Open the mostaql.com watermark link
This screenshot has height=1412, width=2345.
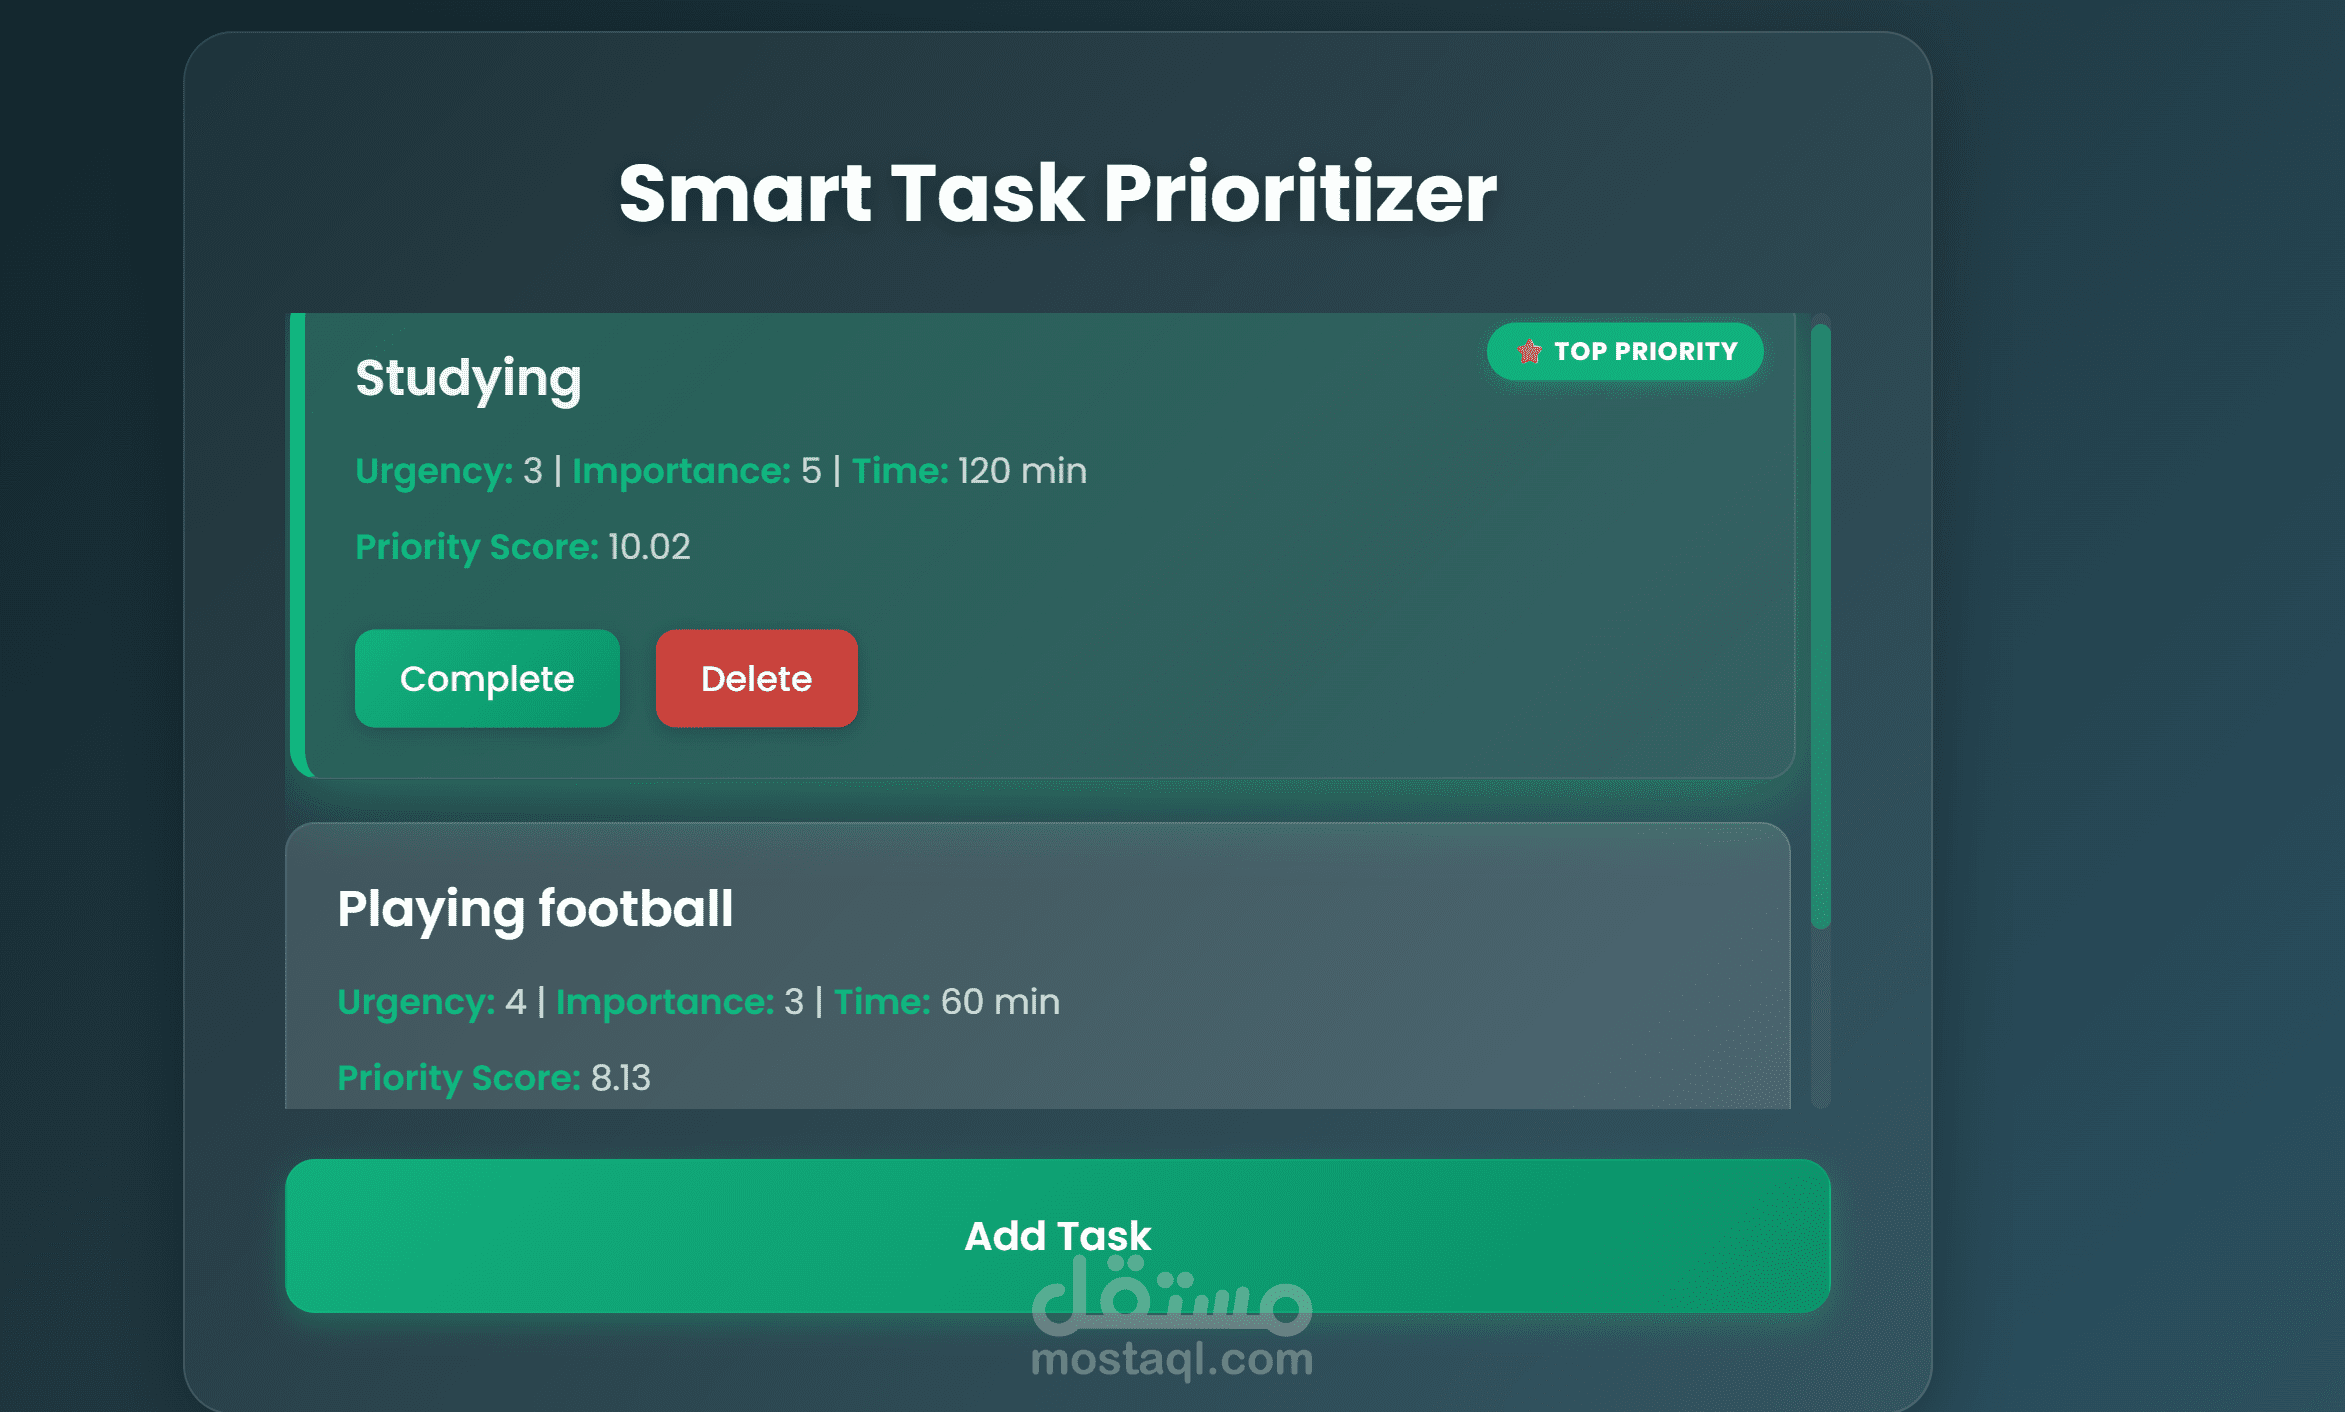pyautogui.click(x=1171, y=1360)
